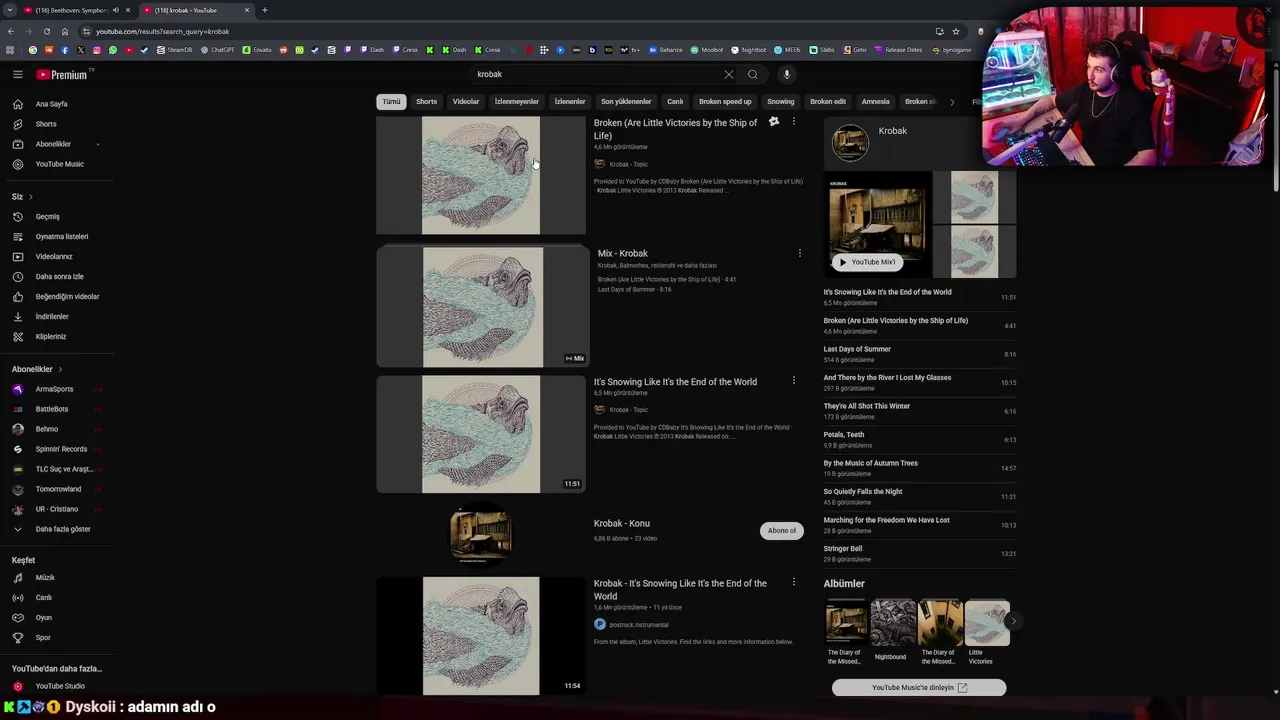Open options for It's Snowing Krobak - Topic video
The image size is (1280, 720).
tap(794, 381)
